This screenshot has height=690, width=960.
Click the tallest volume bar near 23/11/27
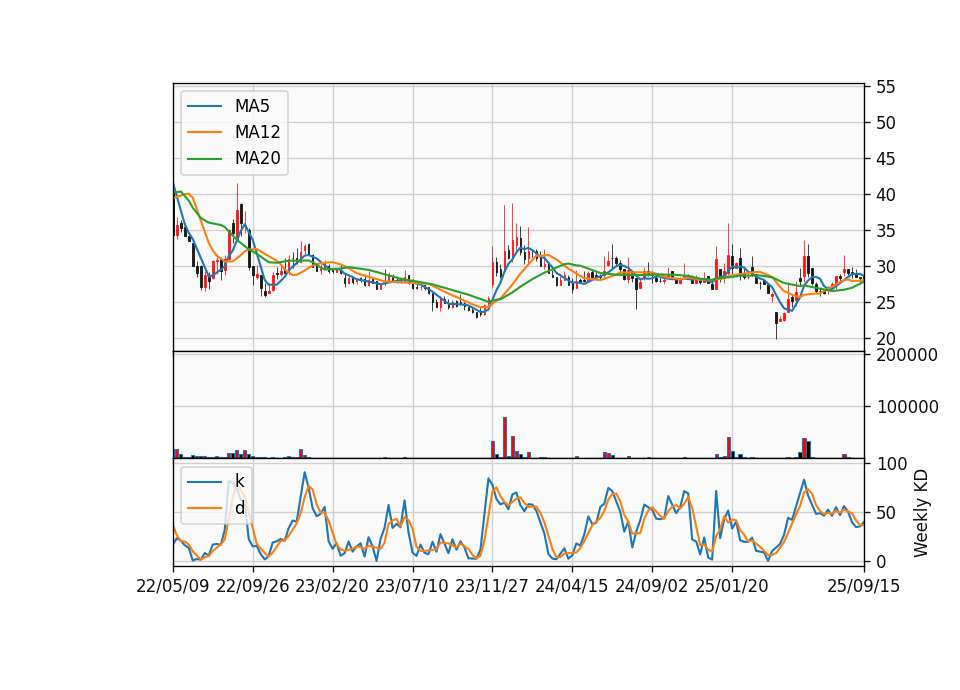(x=505, y=438)
